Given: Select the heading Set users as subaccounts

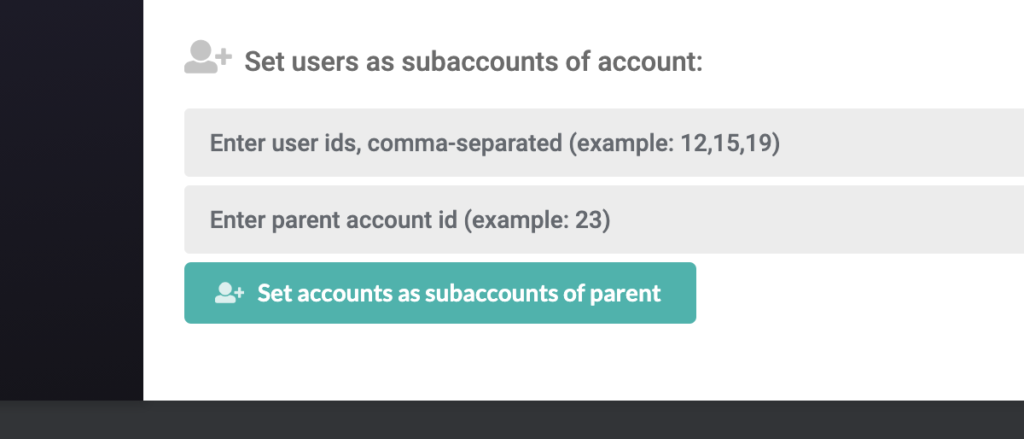Looking at the screenshot, I should point(473,62).
